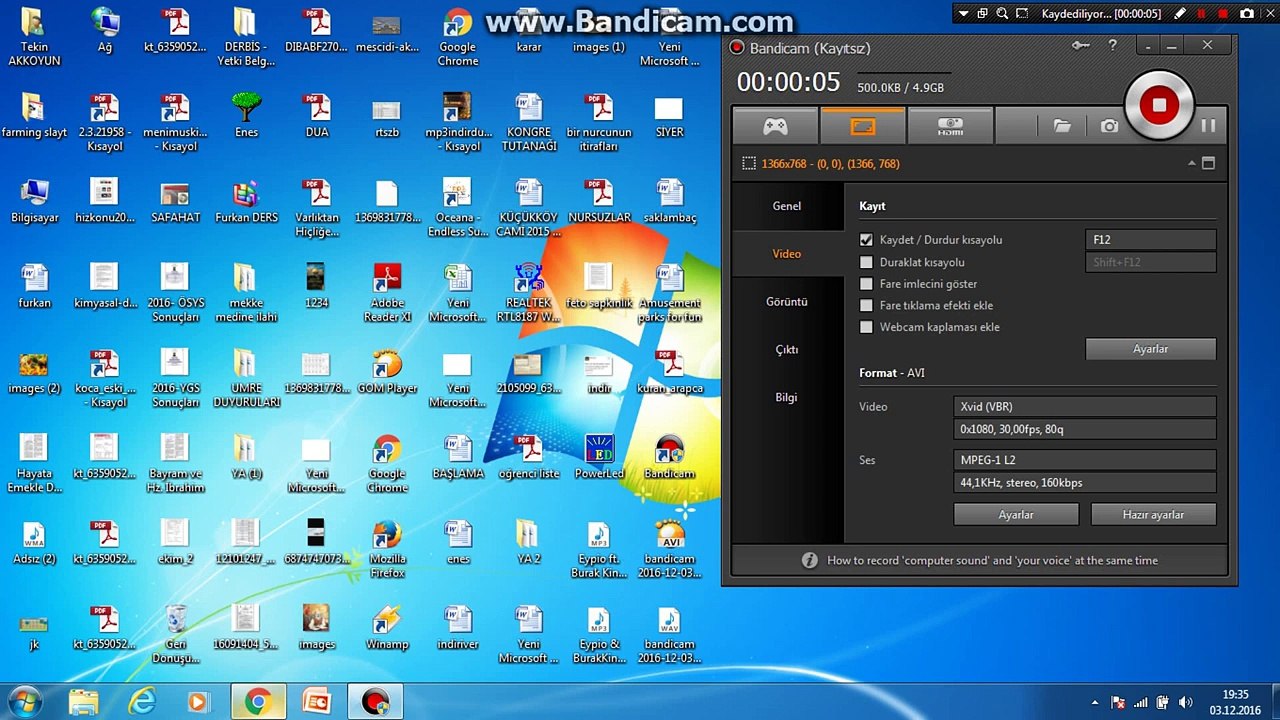Click the camera icon on top recording bar
This screenshot has height=720, width=1280.
1247,14
